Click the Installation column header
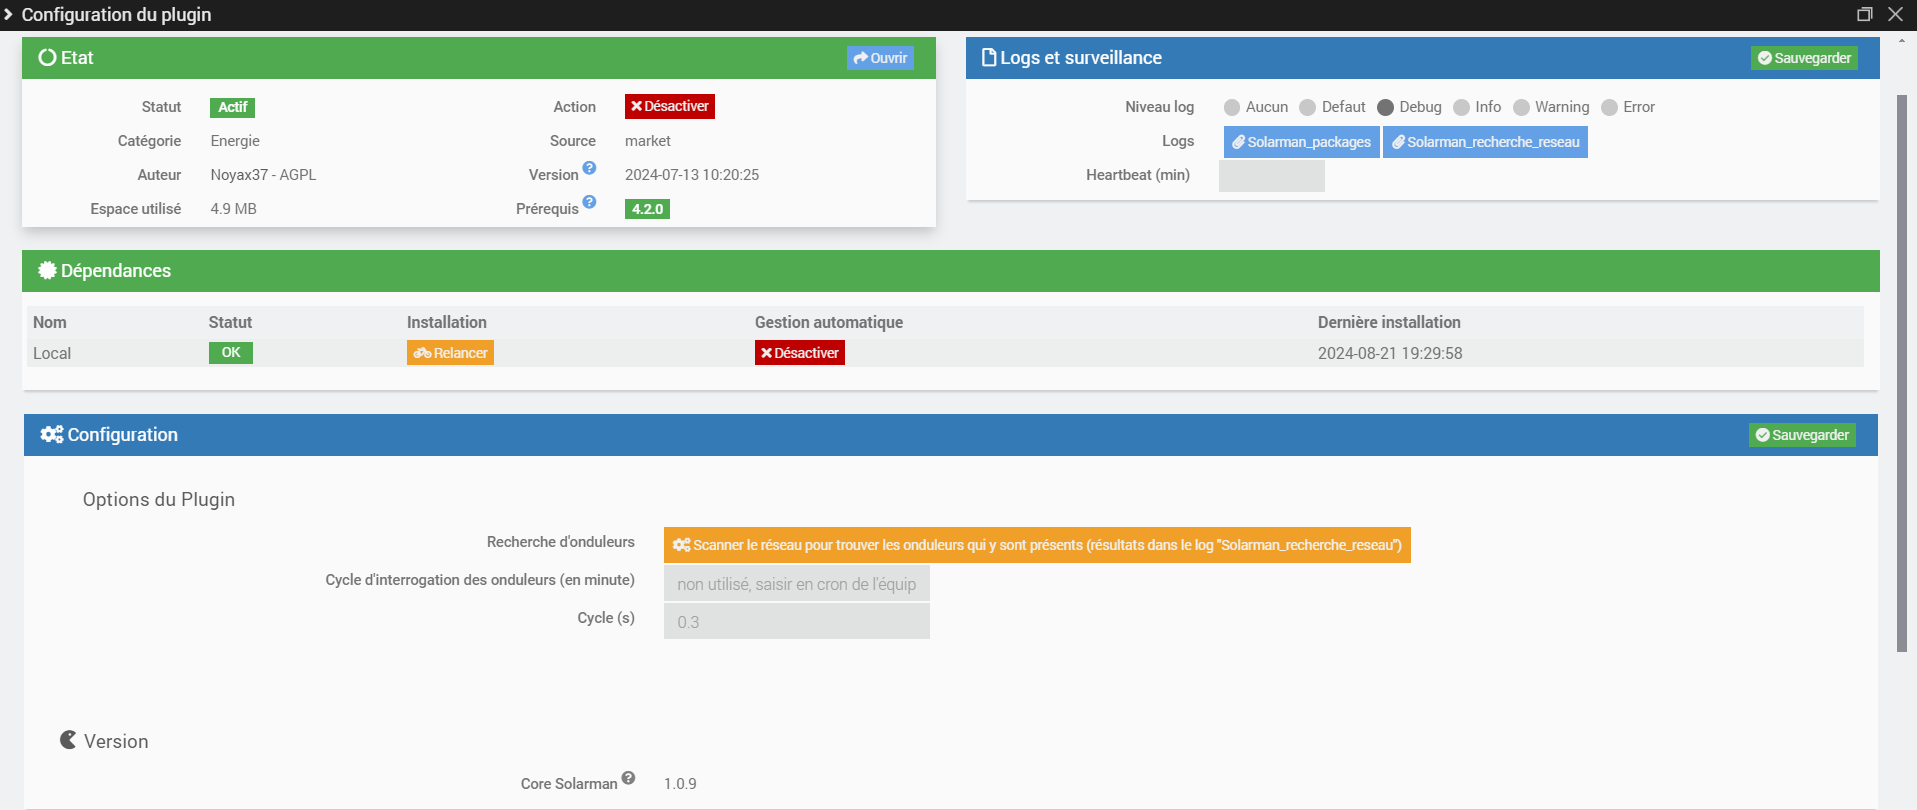This screenshot has height=810, width=1917. click(x=447, y=322)
